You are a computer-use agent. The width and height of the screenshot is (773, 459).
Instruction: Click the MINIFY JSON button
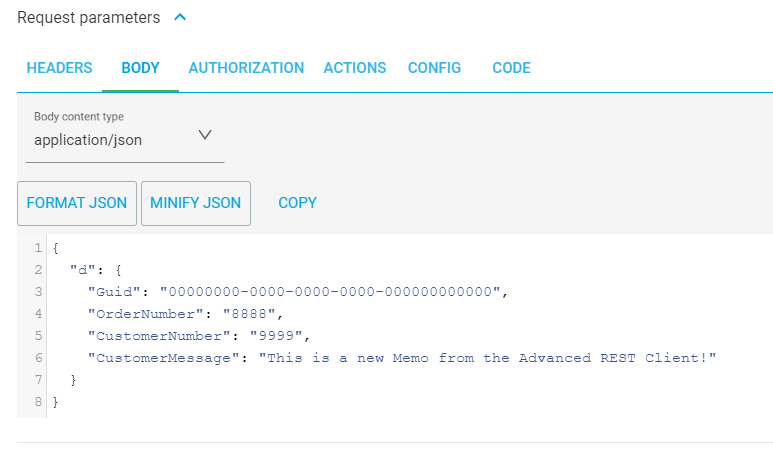[196, 203]
